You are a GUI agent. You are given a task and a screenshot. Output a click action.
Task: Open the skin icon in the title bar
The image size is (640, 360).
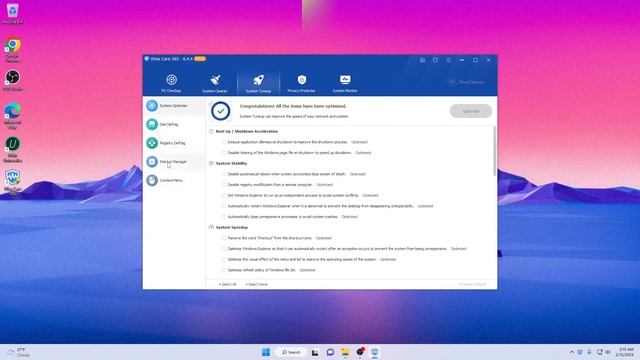(436, 60)
